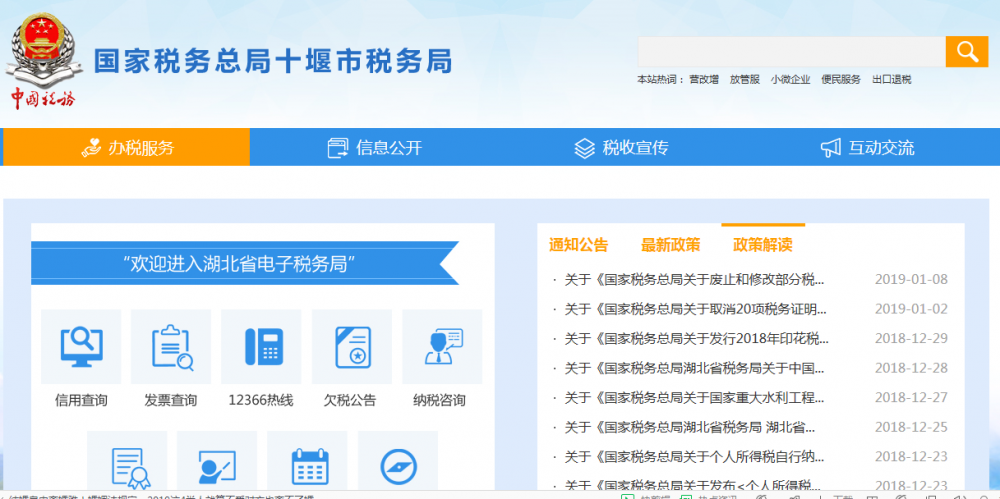
Task: Click the date 2018-12-29
Action: [911, 339]
